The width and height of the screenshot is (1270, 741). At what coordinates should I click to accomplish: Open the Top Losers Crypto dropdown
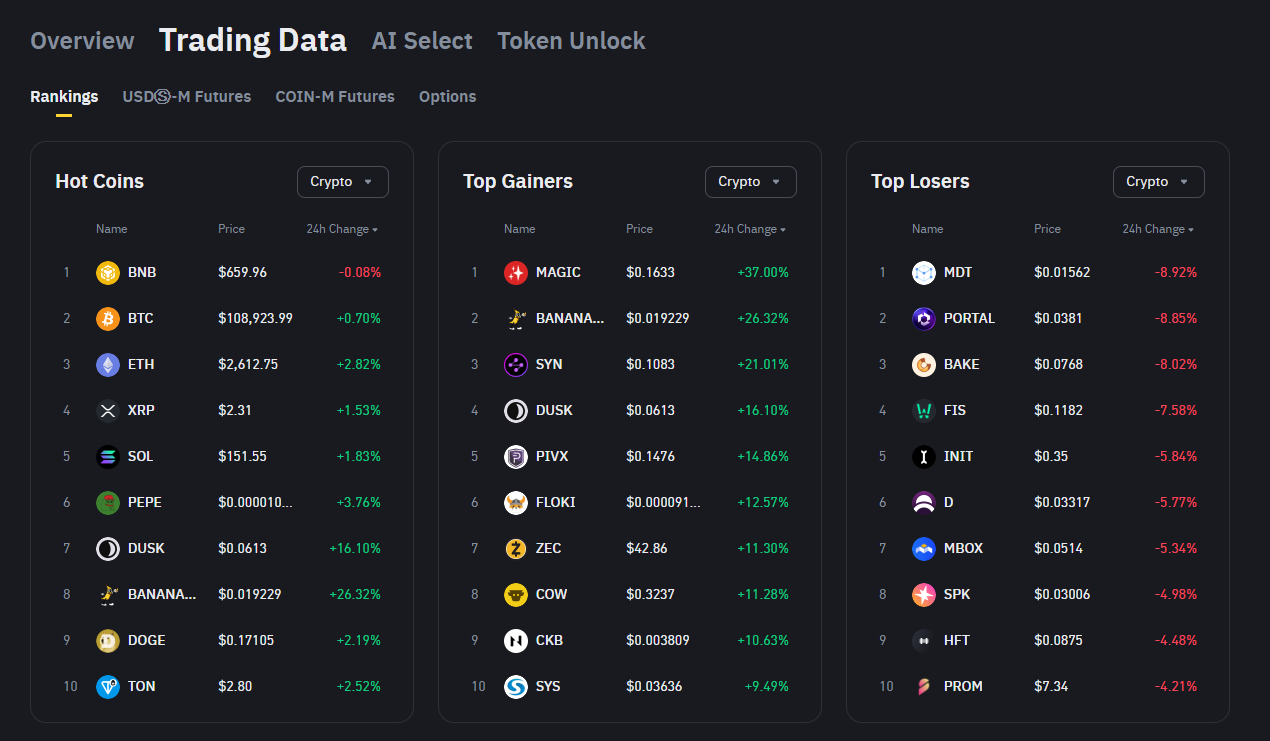click(x=1158, y=182)
